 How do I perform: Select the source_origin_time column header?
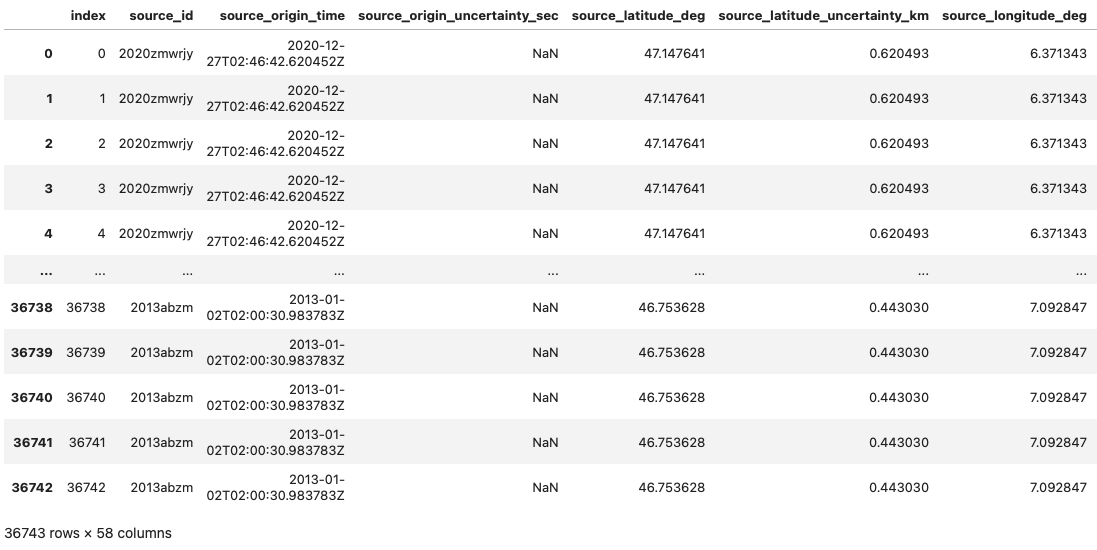(x=281, y=16)
